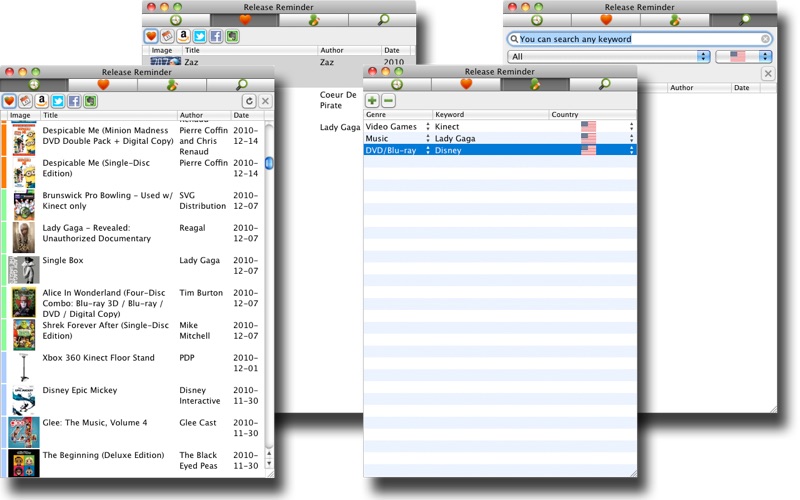Select the 'Alice In Wonderland' cover thumbnail
Viewport: 800px width, 500px height.
click(24, 303)
